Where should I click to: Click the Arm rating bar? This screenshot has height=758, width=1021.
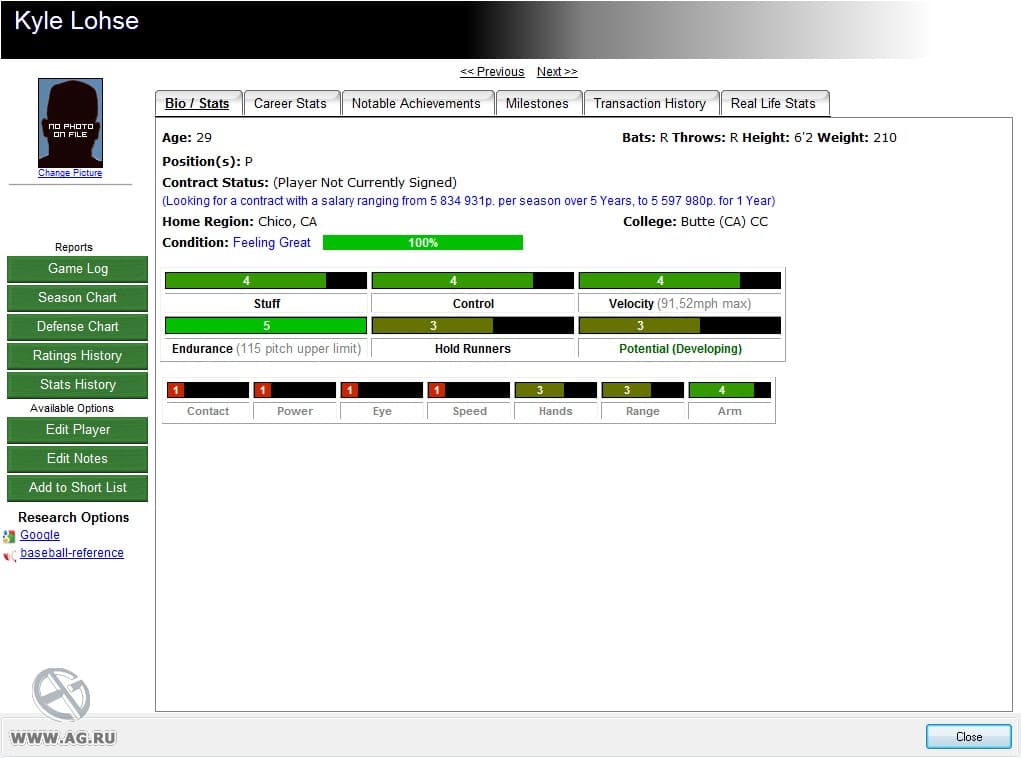pos(730,390)
